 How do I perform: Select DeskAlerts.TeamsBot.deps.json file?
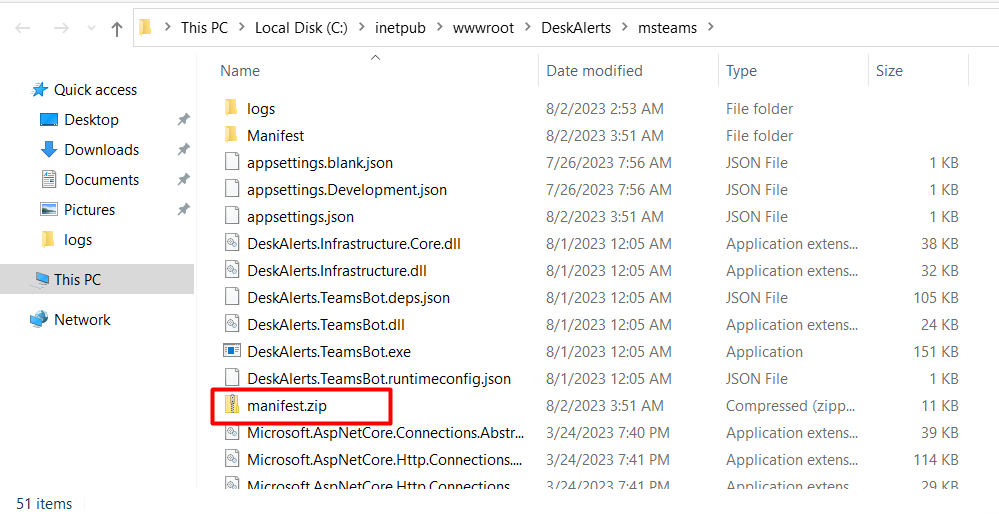(349, 298)
